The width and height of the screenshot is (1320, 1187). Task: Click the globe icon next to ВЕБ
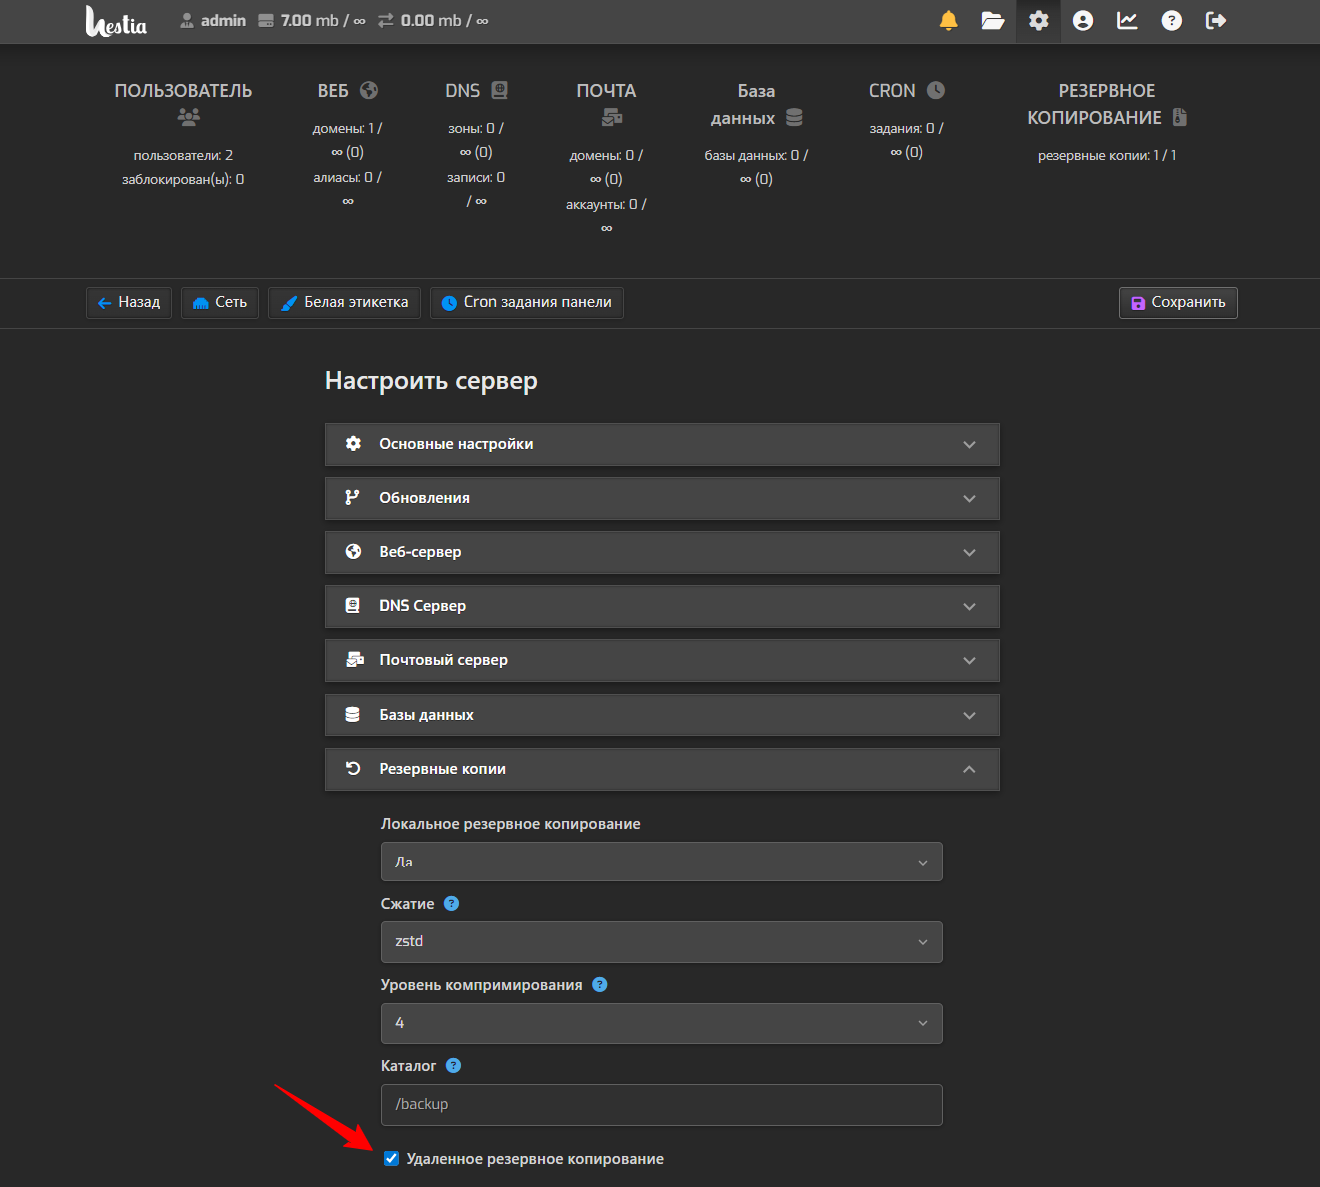[x=369, y=90]
